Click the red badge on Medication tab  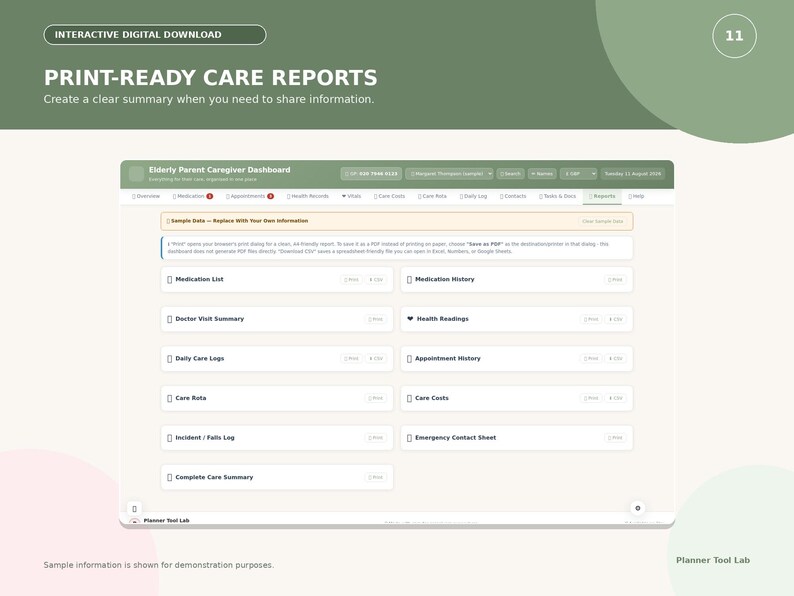point(210,196)
